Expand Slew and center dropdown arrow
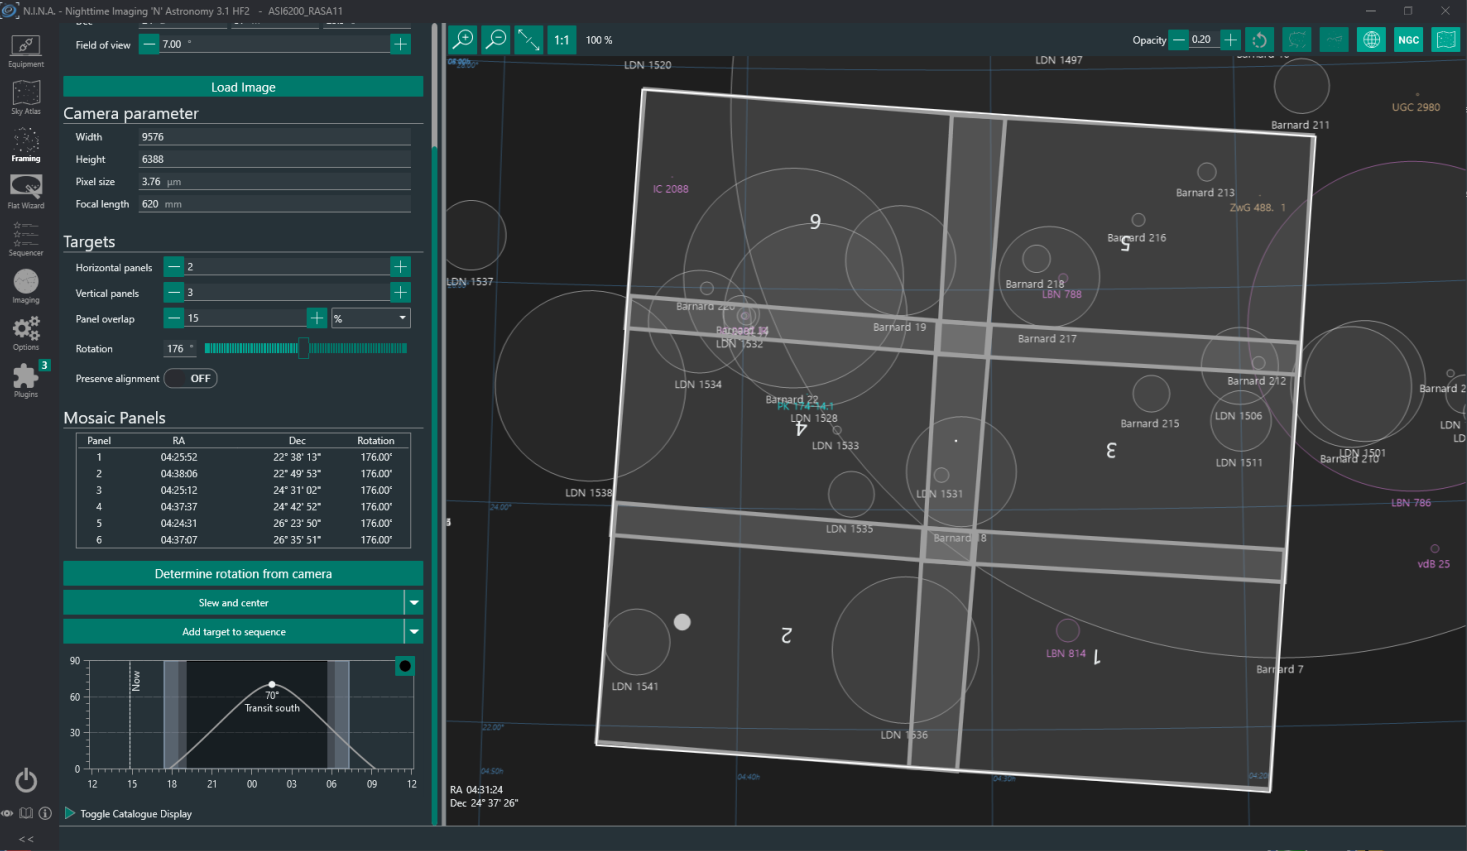1467x851 pixels. (x=414, y=603)
